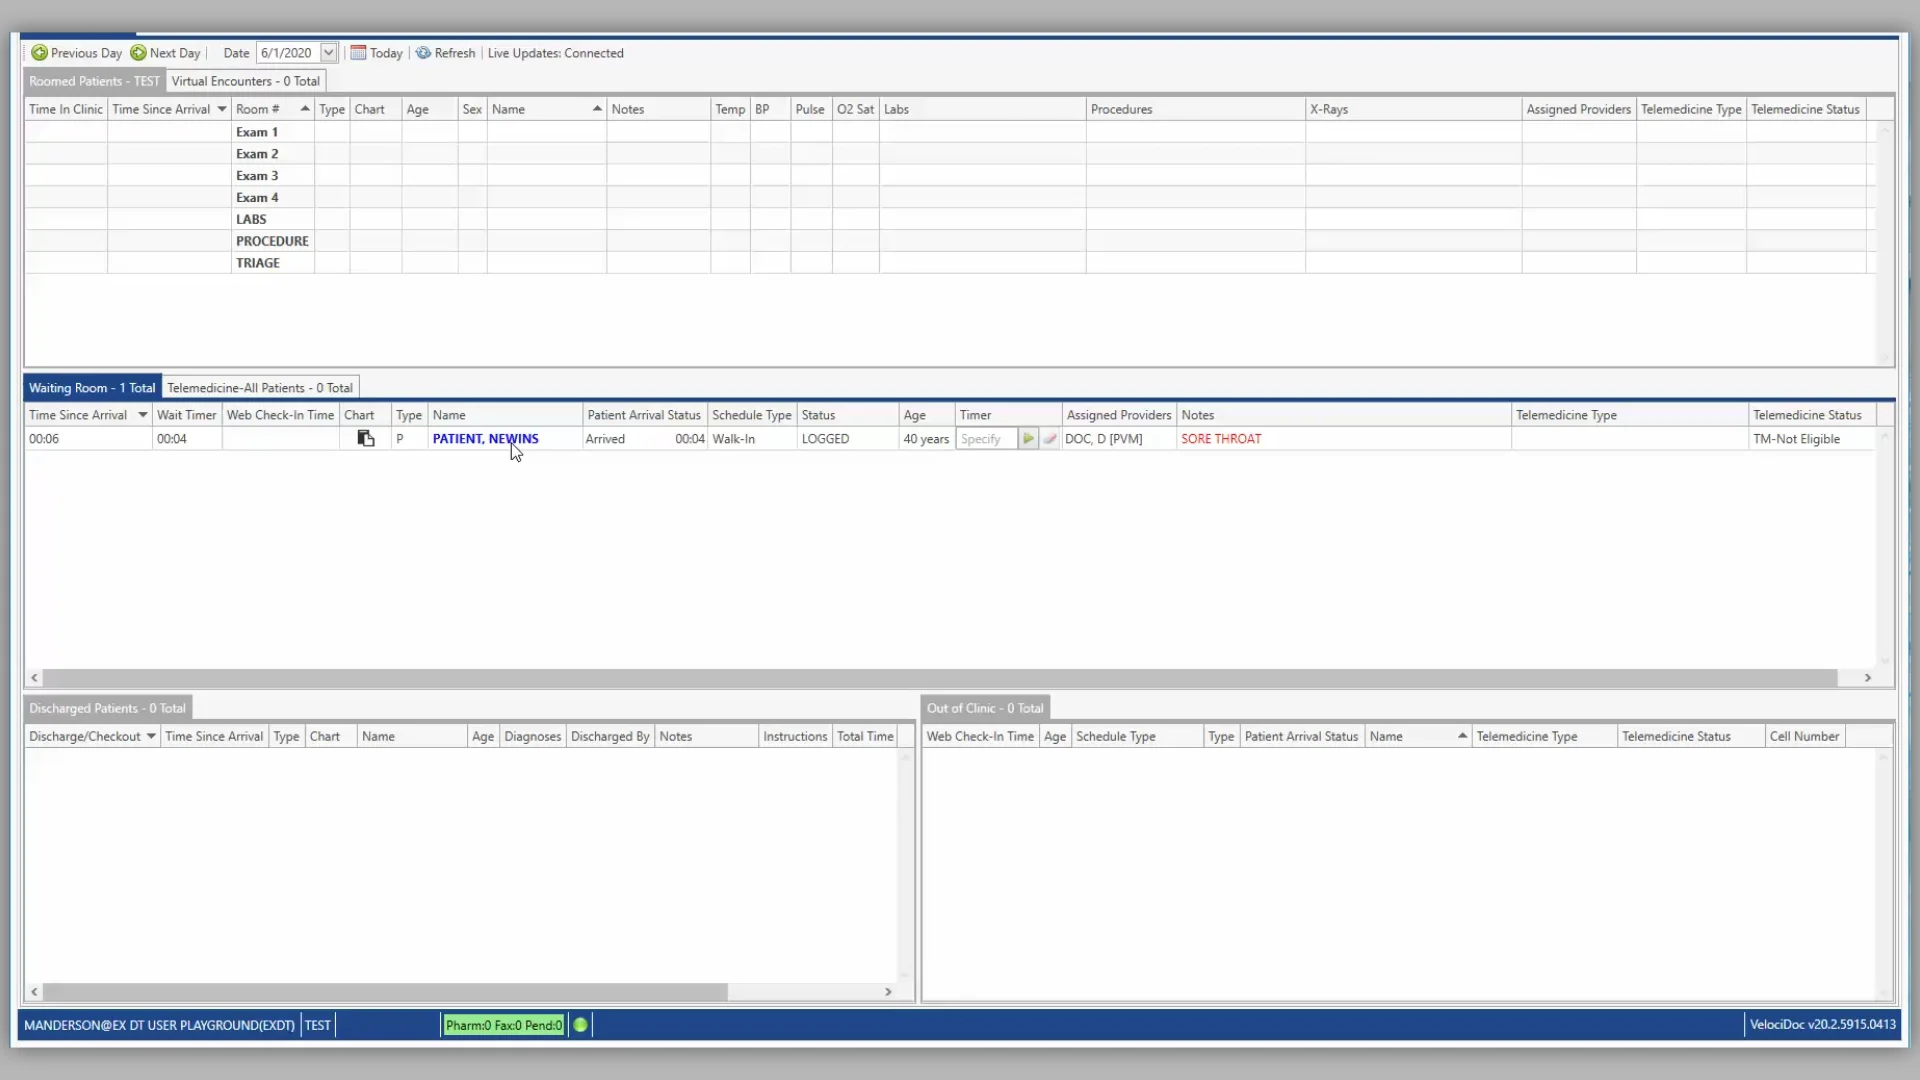Click the Next Day arrow icon

pyautogui.click(x=137, y=53)
